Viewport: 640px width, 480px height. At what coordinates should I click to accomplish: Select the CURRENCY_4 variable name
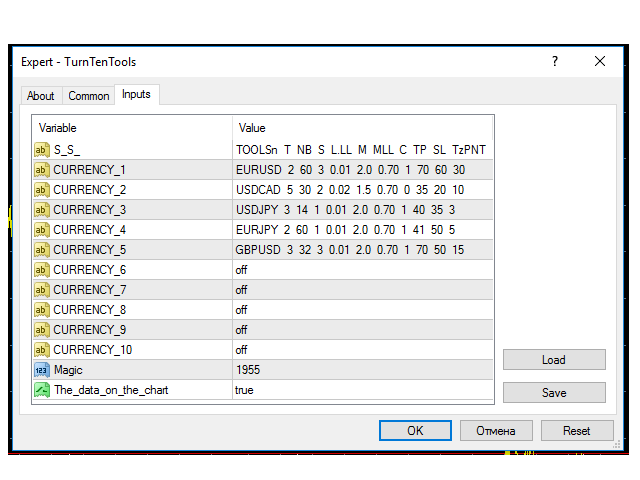[x=89, y=230]
